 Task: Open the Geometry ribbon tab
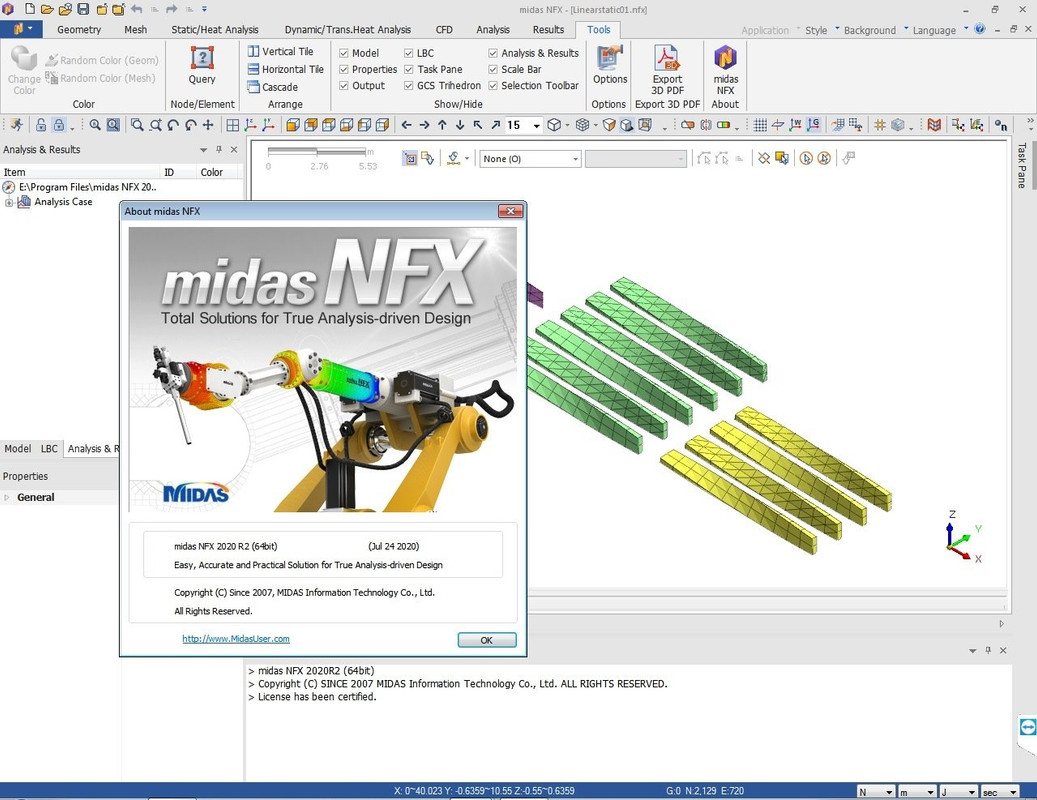pos(79,30)
